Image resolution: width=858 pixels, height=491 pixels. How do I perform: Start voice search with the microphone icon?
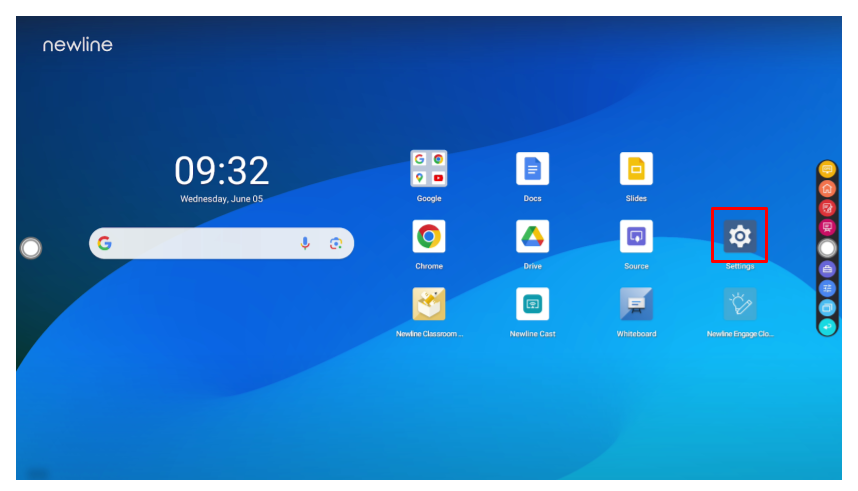[x=305, y=243]
